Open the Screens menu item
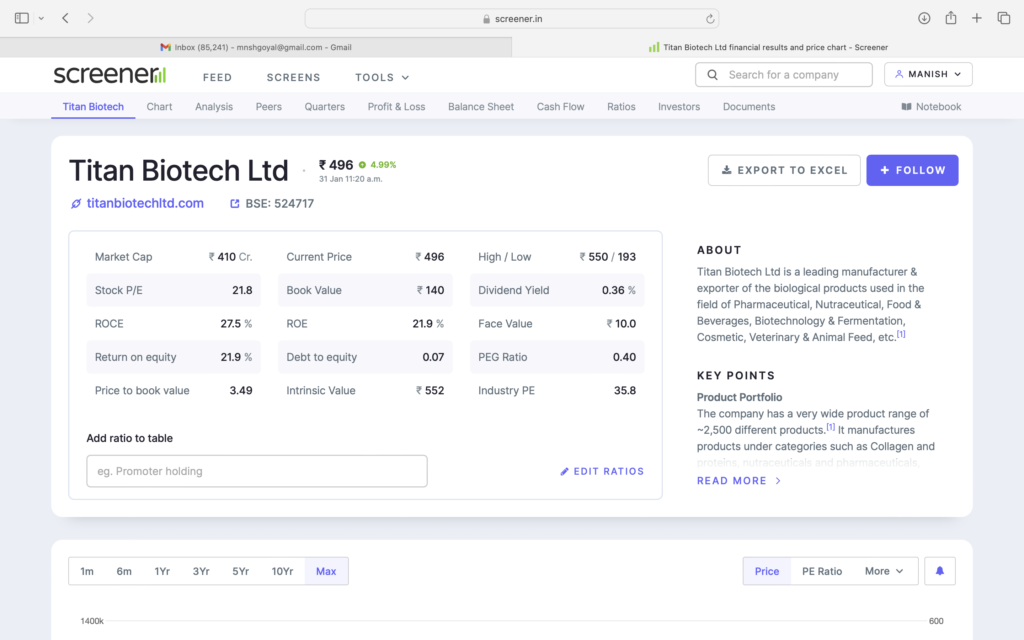The width and height of the screenshot is (1024, 640). coord(293,77)
